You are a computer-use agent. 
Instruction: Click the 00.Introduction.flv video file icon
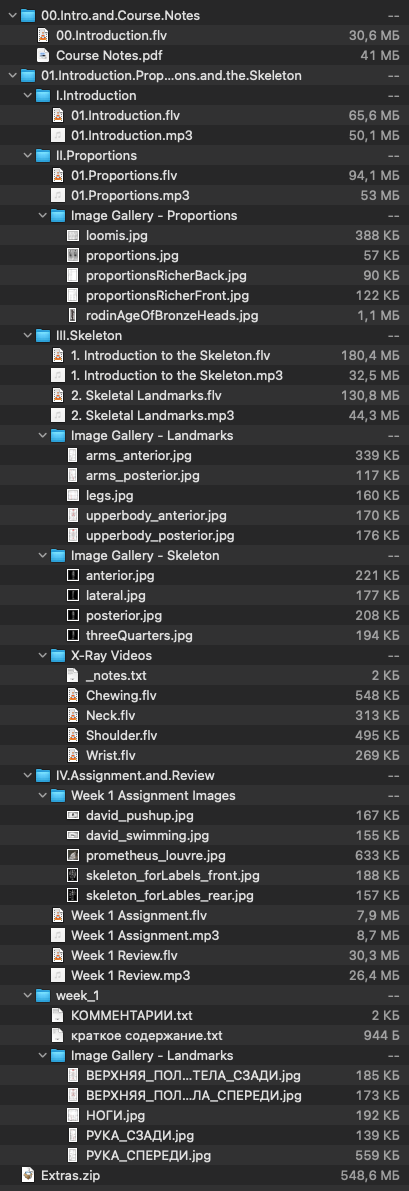[43, 35]
